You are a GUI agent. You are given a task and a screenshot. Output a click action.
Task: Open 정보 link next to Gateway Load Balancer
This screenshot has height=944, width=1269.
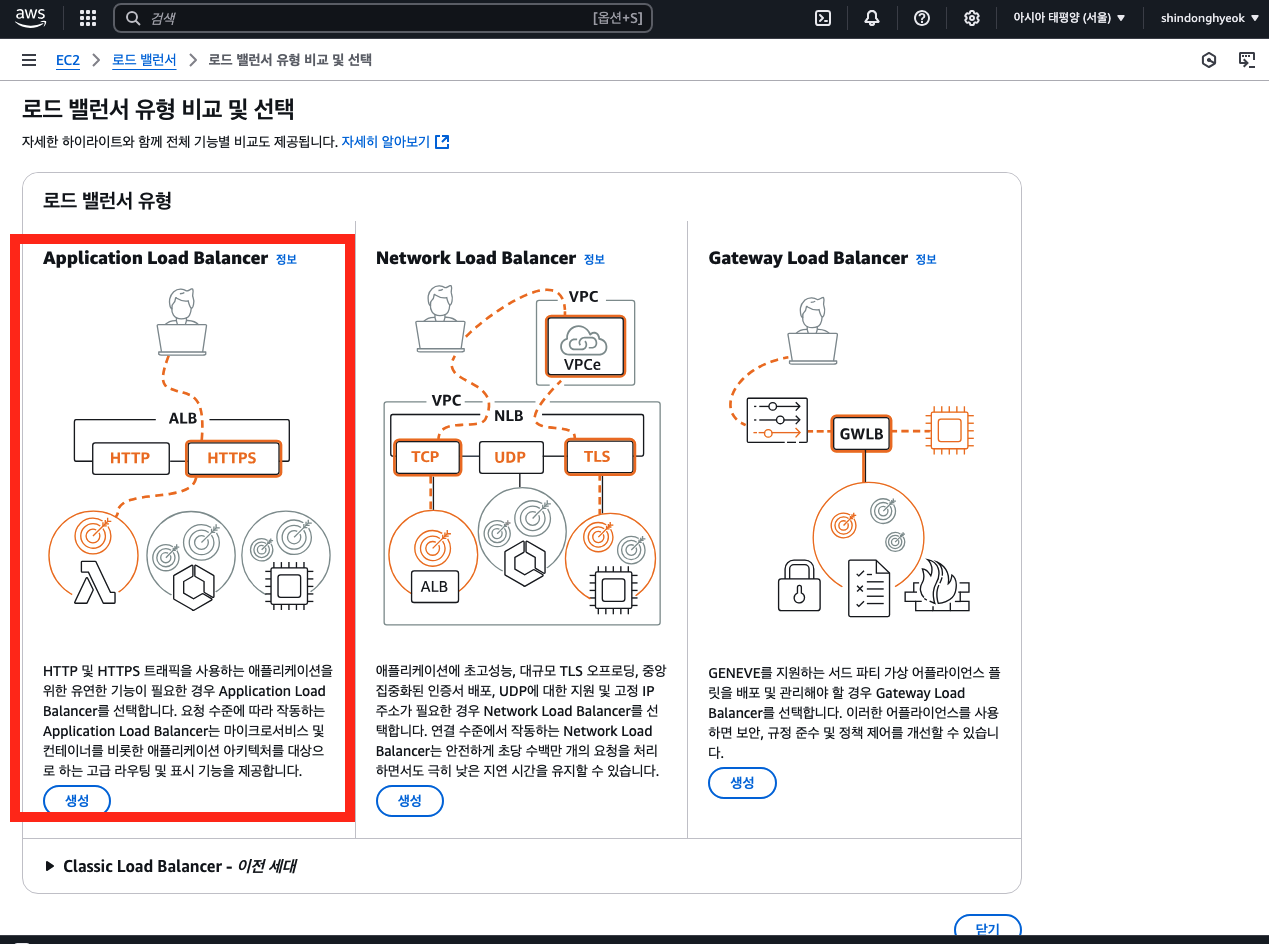click(926, 259)
